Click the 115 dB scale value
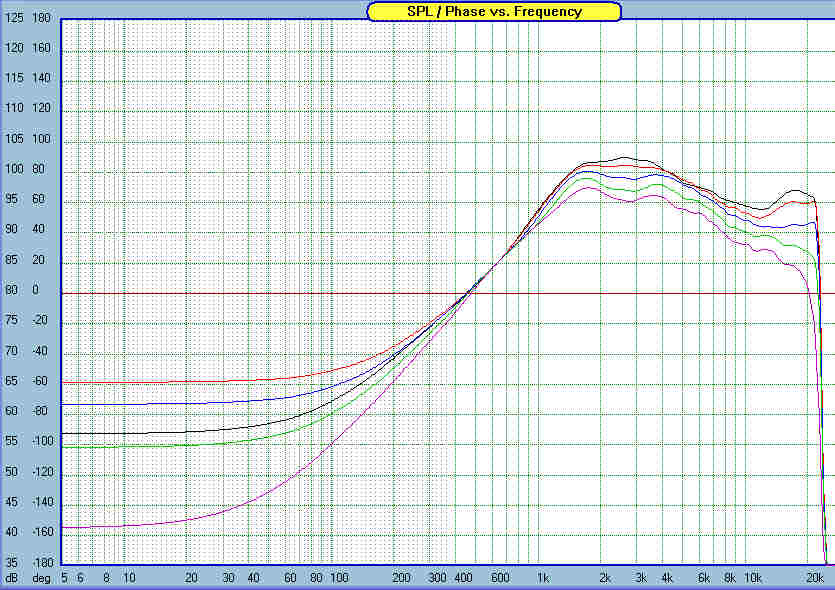835x590 pixels. pos(14,78)
